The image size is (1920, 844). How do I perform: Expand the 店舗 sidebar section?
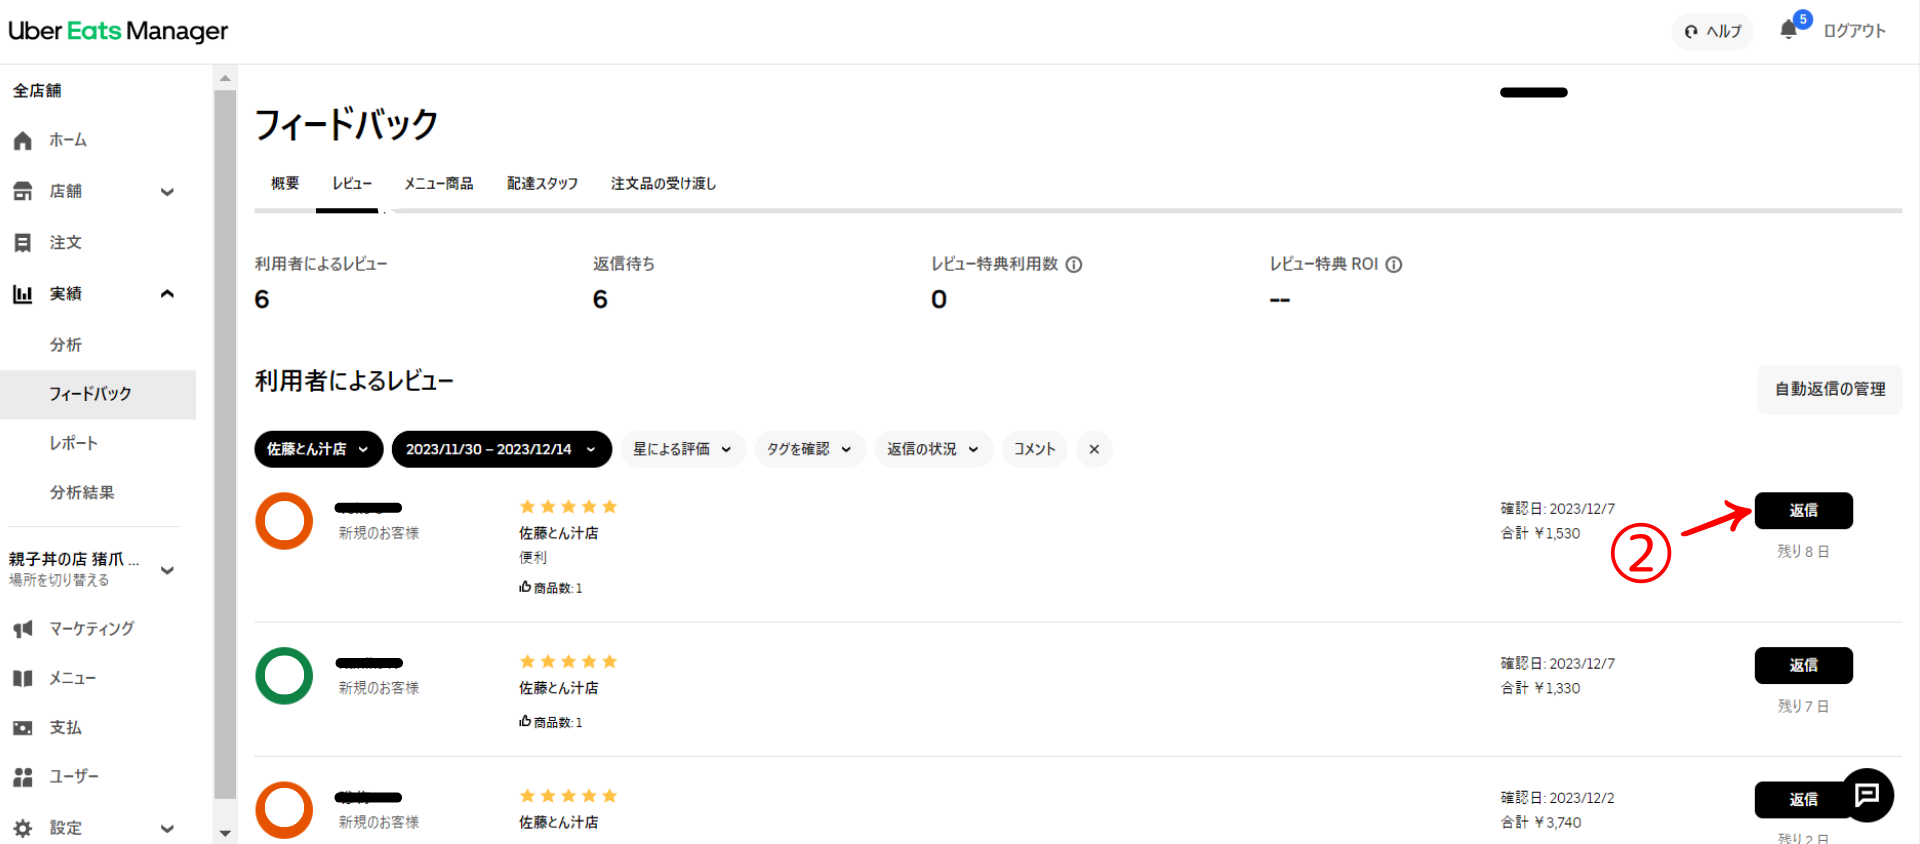(167, 192)
